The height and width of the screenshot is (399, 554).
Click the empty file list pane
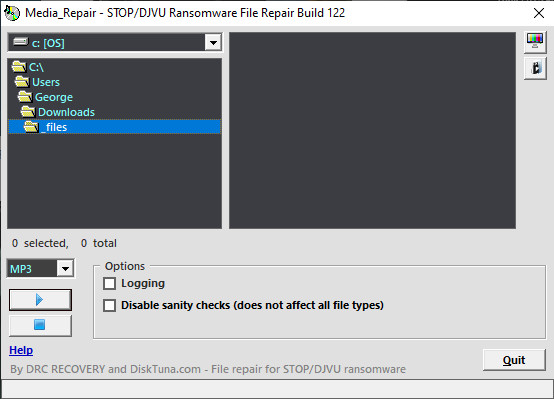tap(372, 130)
